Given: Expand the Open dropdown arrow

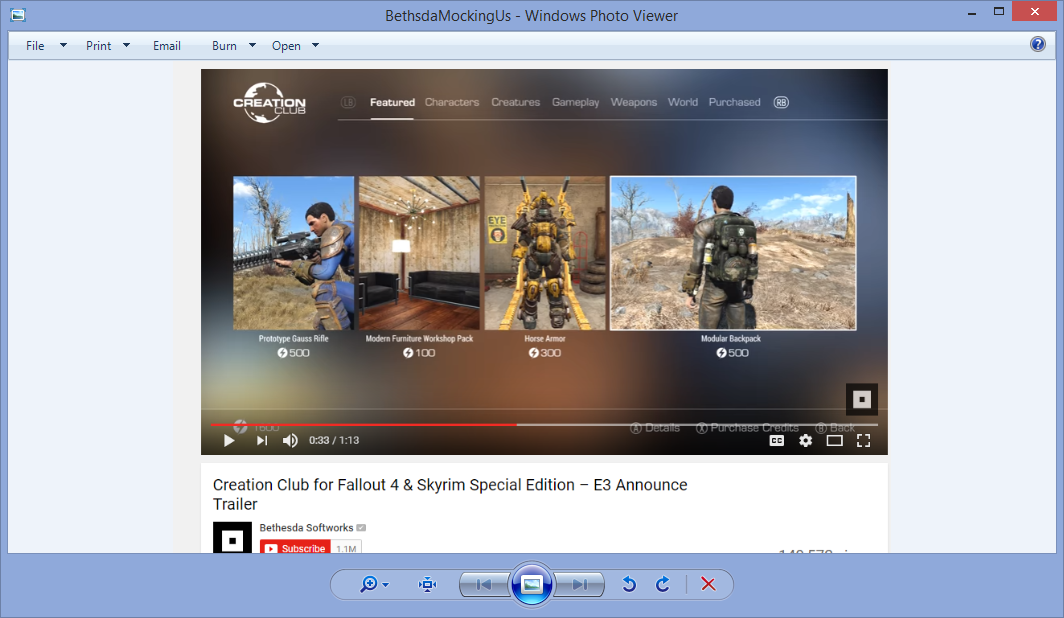Looking at the screenshot, I should click(x=316, y=45).
